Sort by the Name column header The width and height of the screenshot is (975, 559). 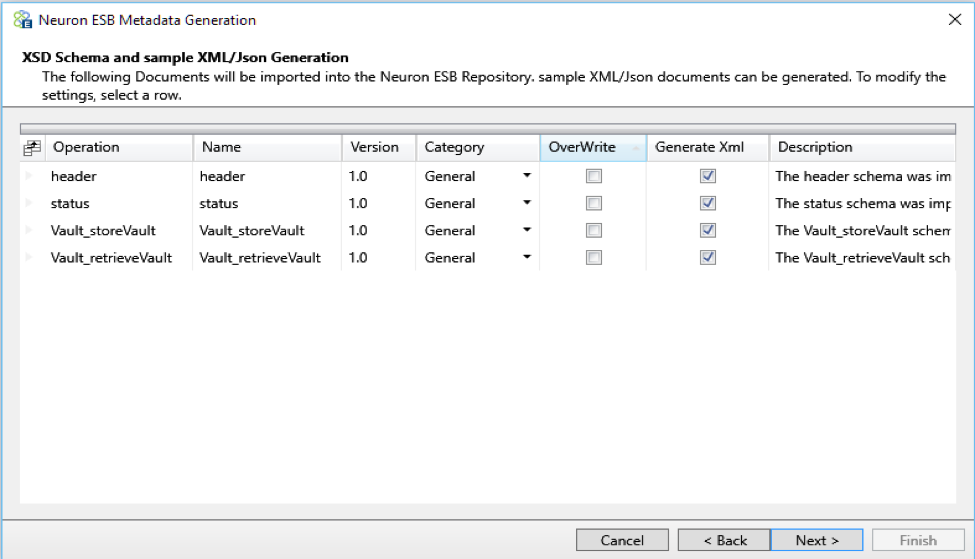click(267, 148)
